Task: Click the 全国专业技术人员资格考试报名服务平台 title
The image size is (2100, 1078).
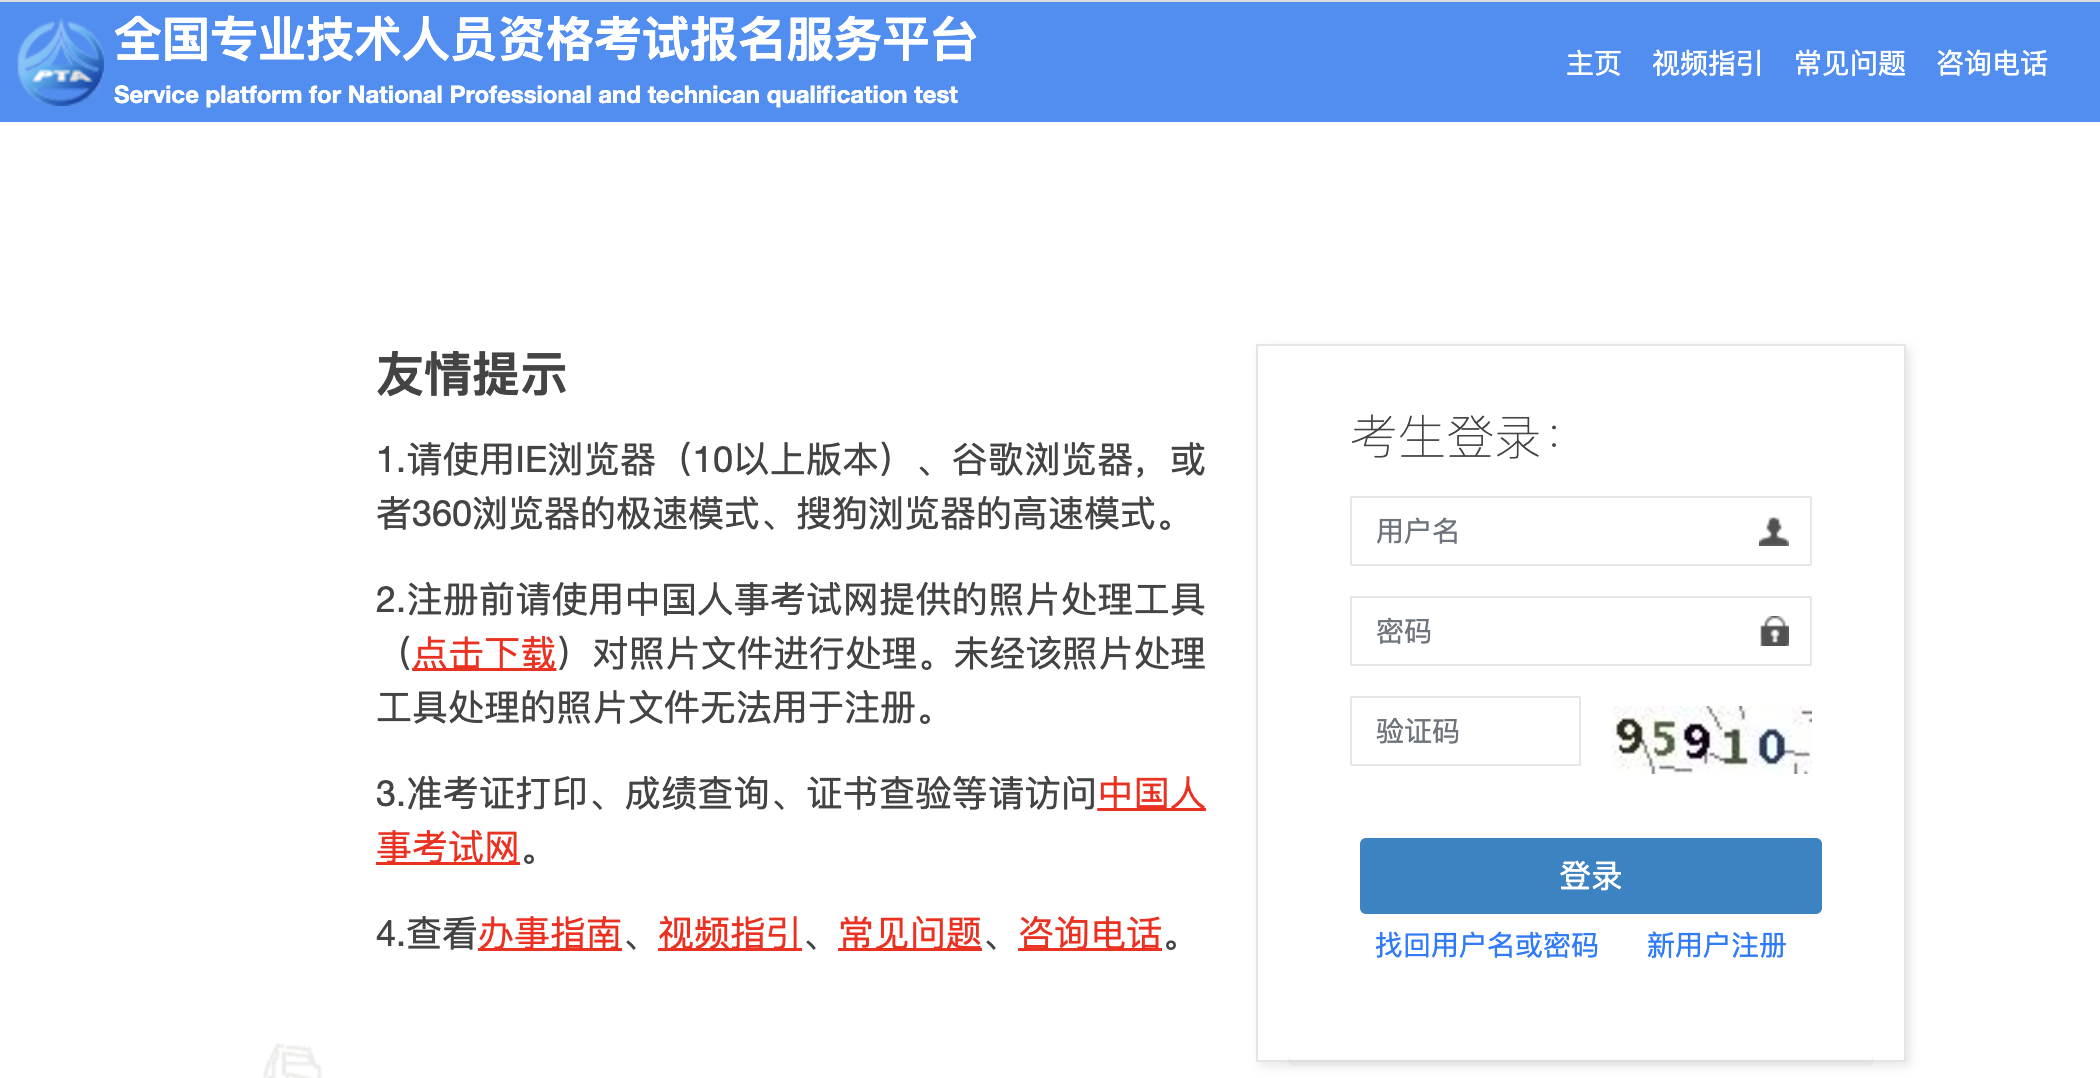Action: tap(545, 40)
